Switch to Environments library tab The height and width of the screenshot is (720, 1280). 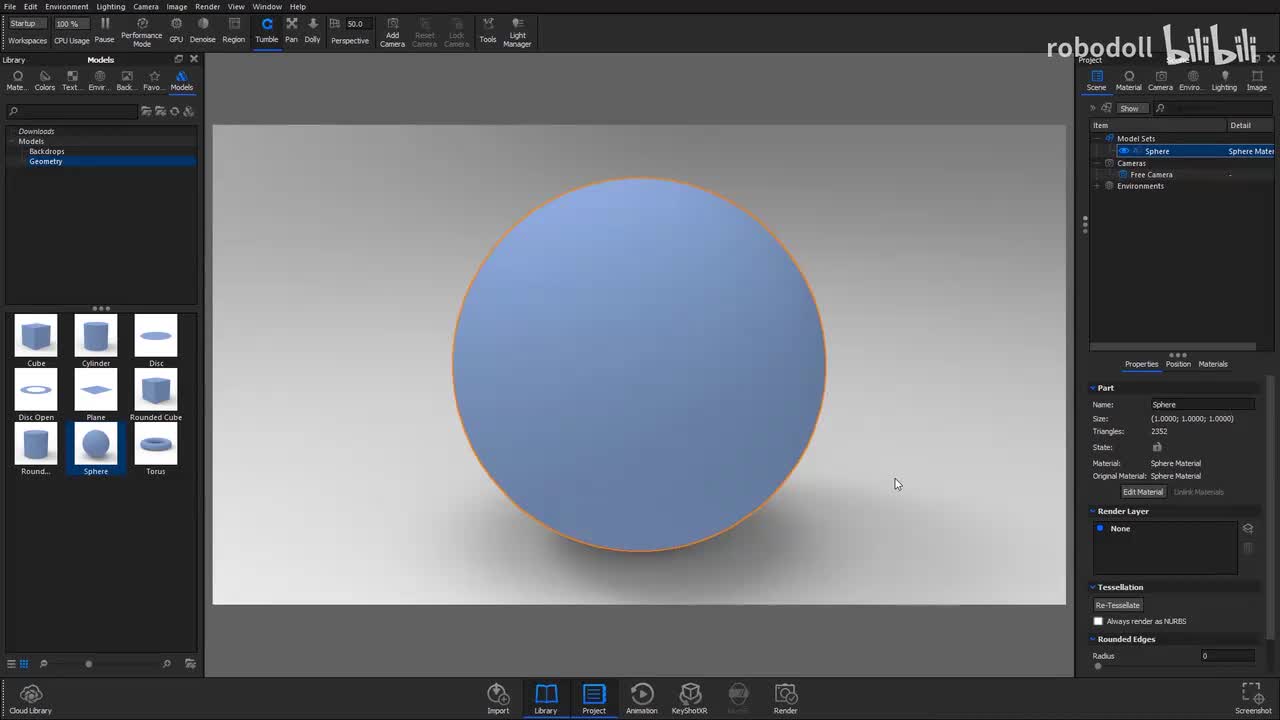tap(99, 81)
